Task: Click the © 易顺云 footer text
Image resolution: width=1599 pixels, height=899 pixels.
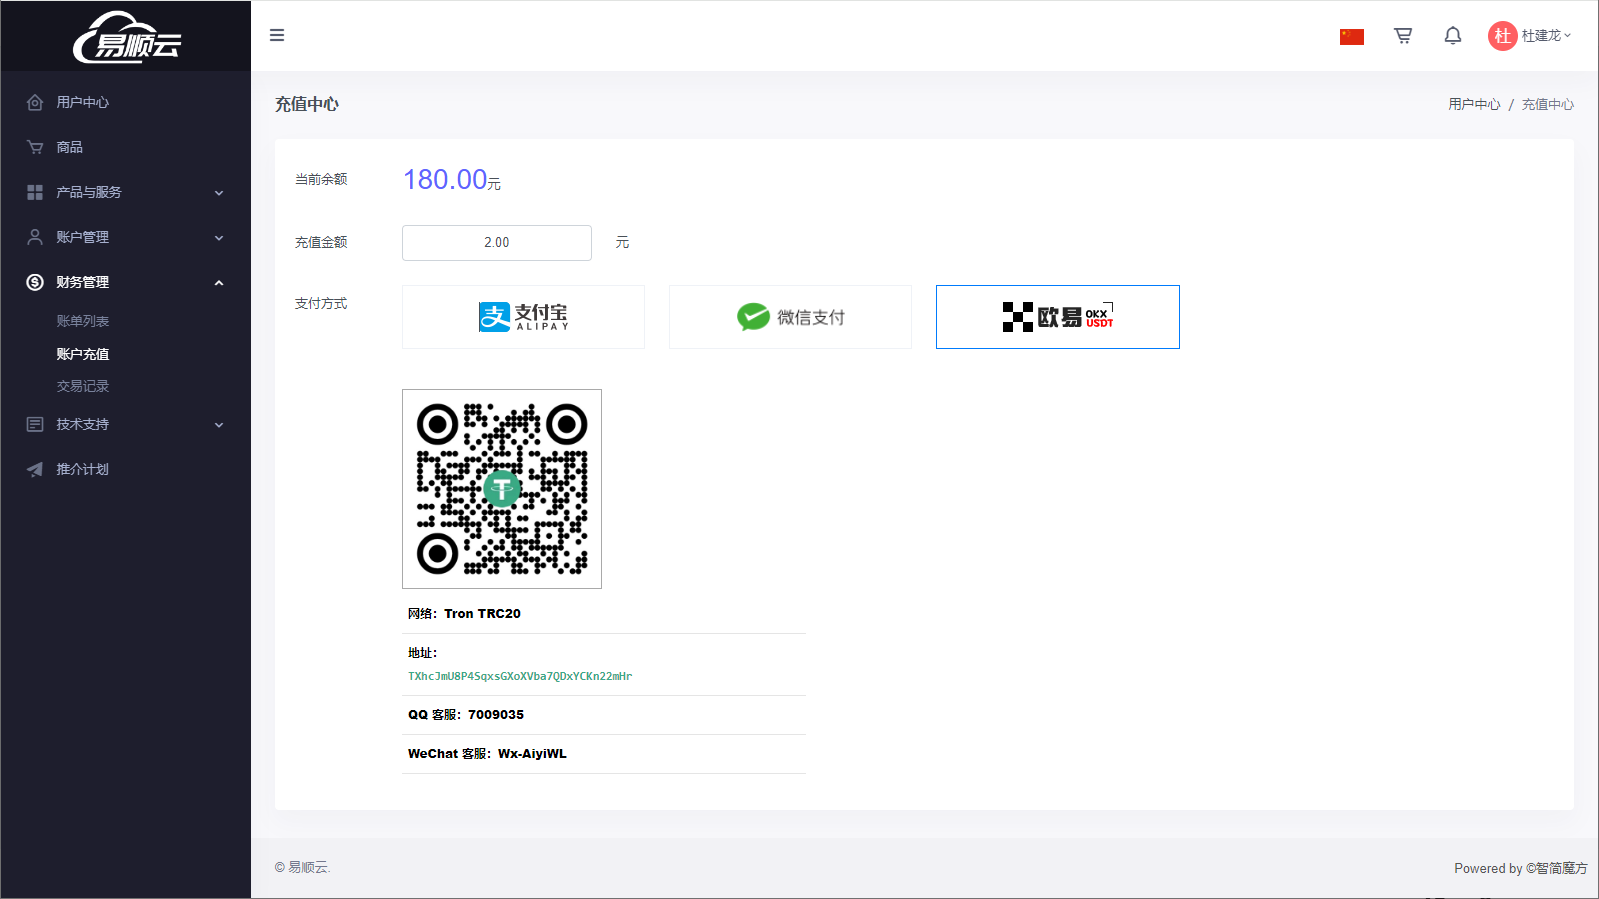Action: tap(302, 867)
